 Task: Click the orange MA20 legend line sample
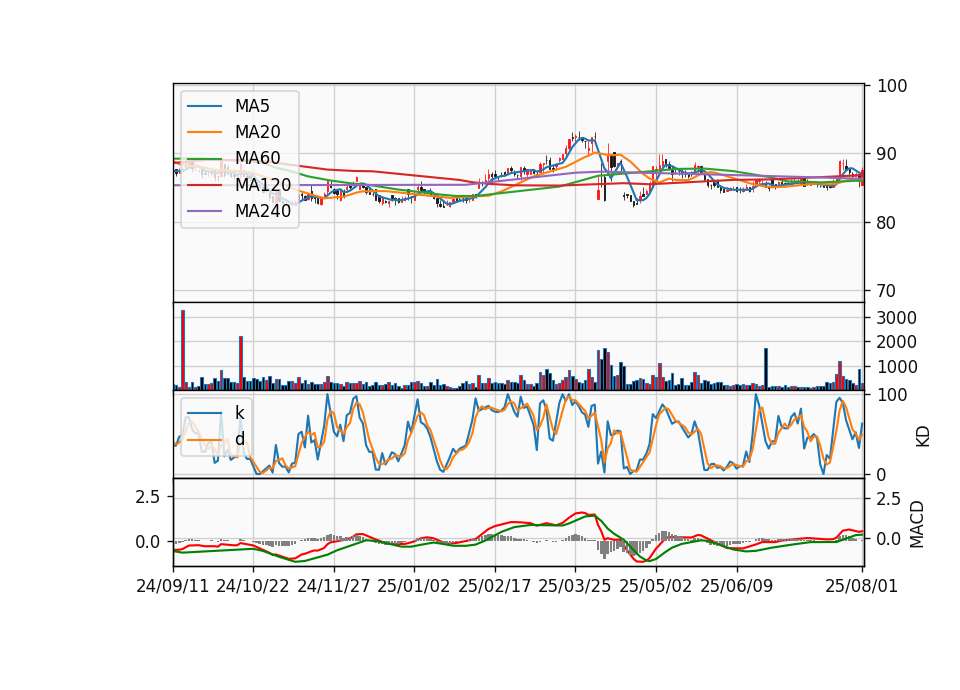click(204, 132)
